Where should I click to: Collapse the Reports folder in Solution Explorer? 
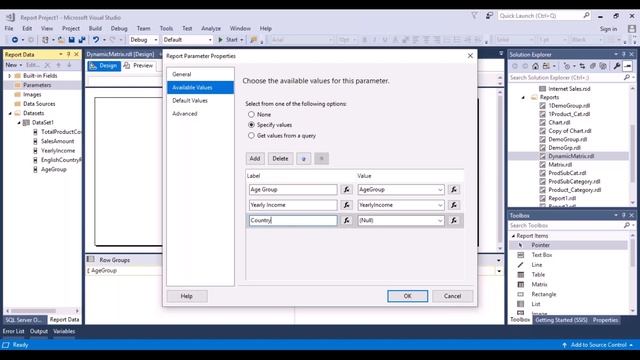pos(523,97)
